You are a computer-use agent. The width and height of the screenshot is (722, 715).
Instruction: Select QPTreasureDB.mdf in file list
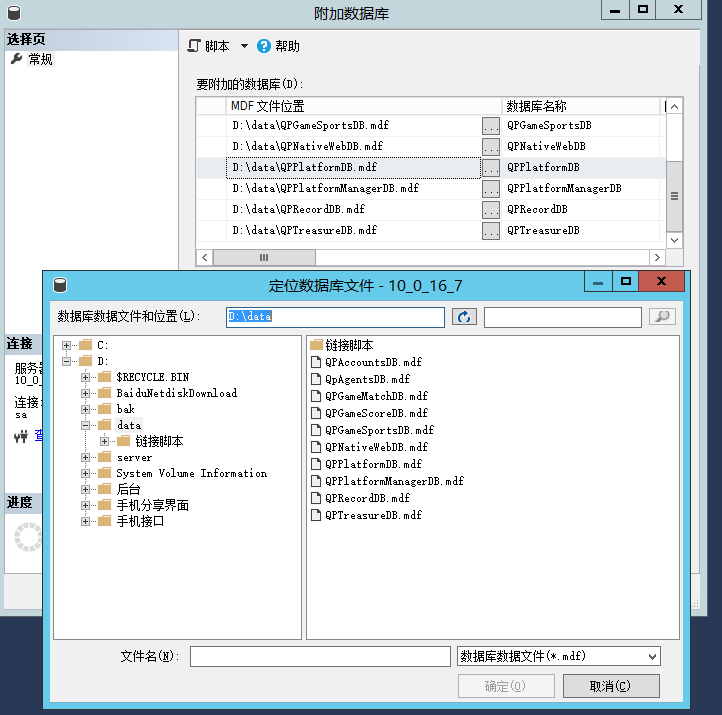point(373,516)
